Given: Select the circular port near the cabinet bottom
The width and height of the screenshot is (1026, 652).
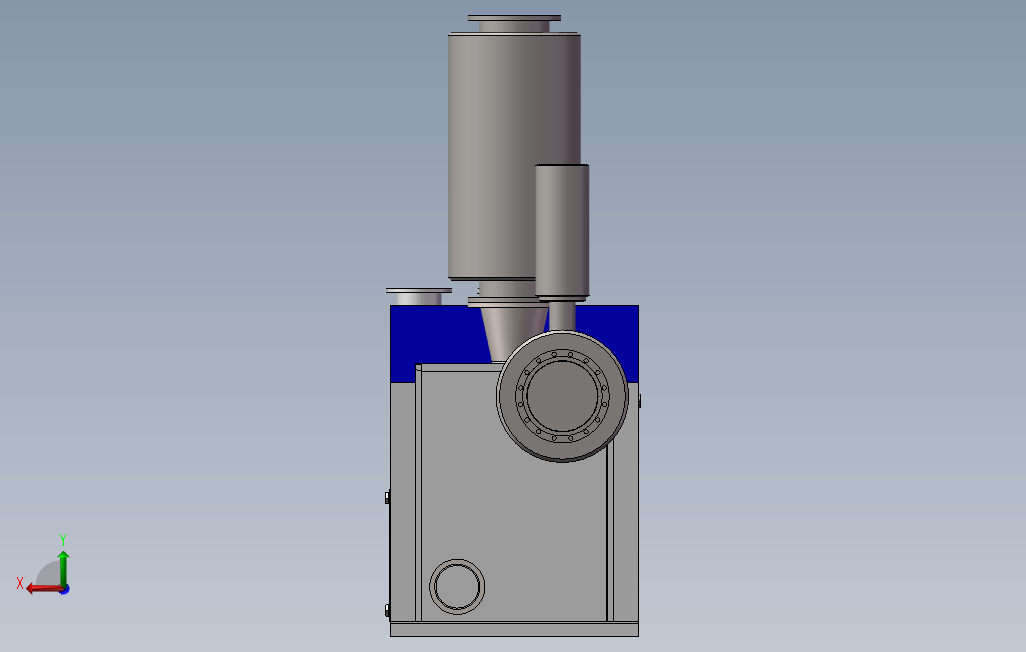Looking at the screenshot, I should click(457, 587).
